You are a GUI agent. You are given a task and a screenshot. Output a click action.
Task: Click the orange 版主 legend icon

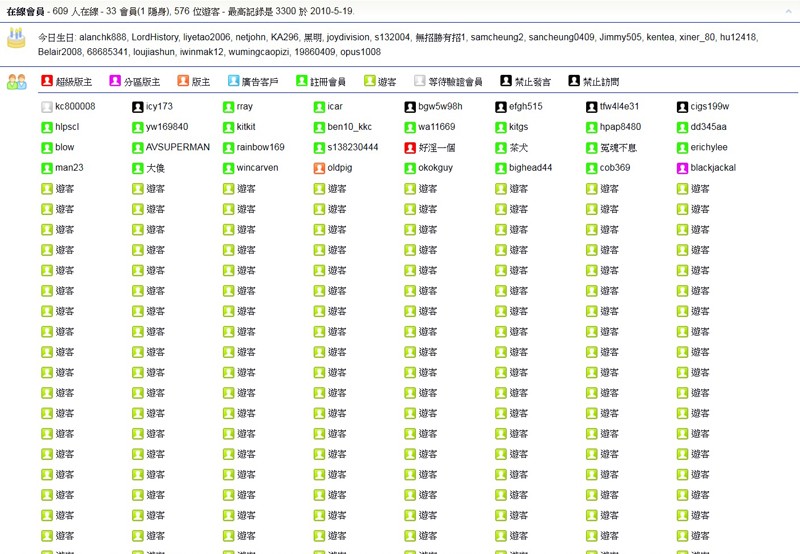click(x=183, y=81)
